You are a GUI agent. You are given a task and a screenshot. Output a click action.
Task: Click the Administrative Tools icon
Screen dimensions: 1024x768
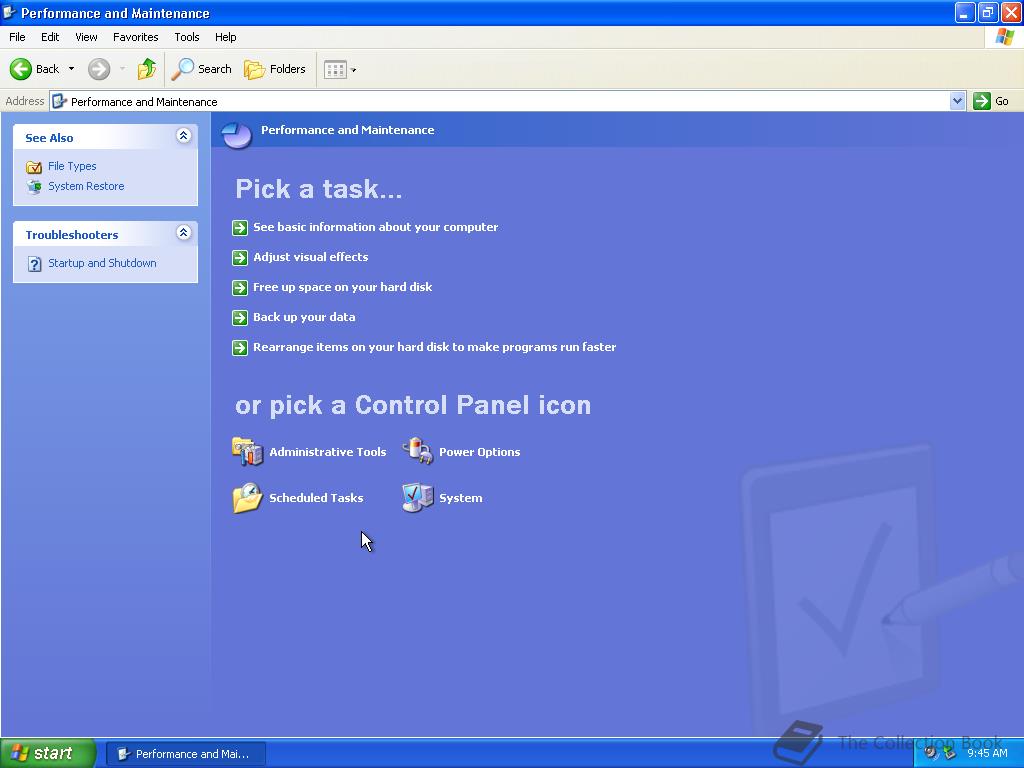[x=247, y=451]
